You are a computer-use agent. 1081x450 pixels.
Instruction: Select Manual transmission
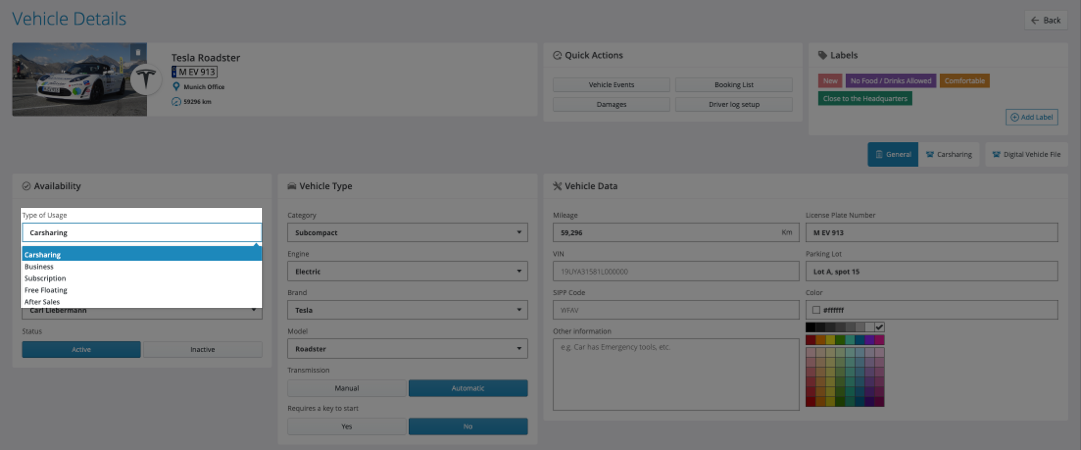tap(347, 388)
